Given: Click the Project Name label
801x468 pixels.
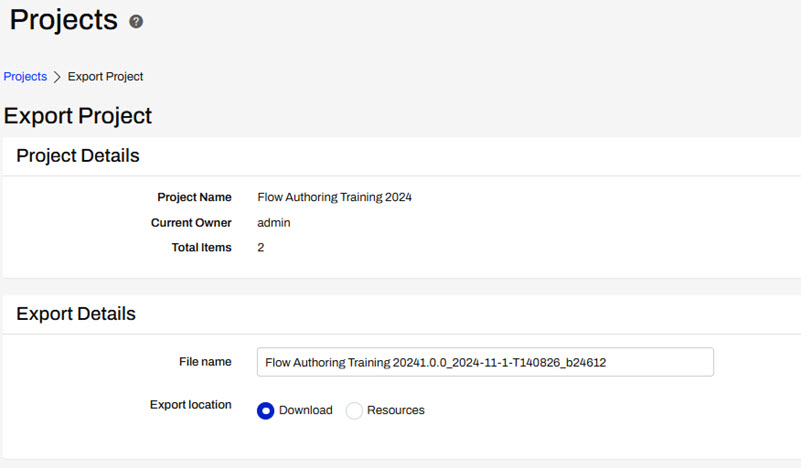Looking at the screenshot, I should click(x=194, y=197).
